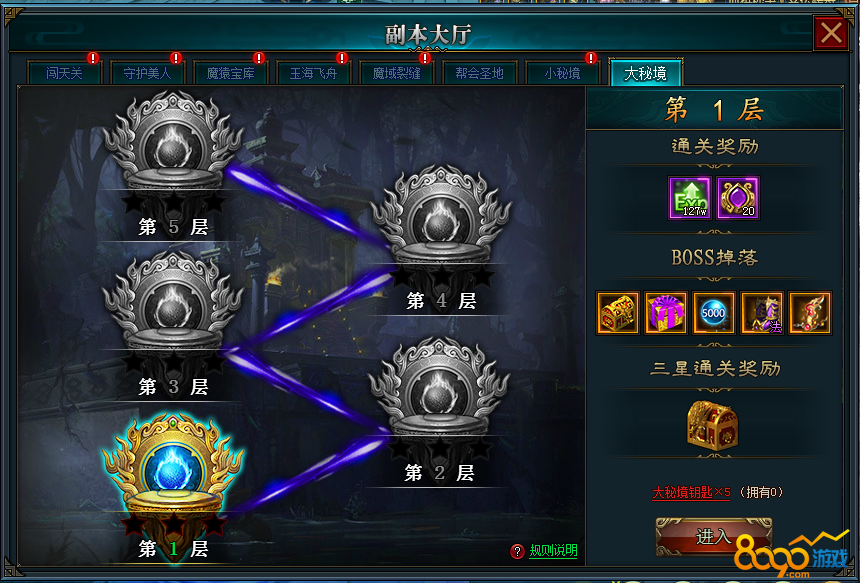Switch to the 魔猿宝库 tab
This screenshot has width=860, height=583.
230,73
